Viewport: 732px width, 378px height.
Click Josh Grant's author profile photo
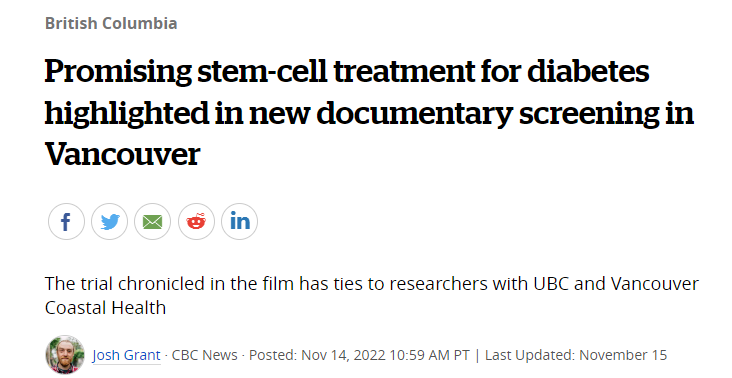click(65, 355)
